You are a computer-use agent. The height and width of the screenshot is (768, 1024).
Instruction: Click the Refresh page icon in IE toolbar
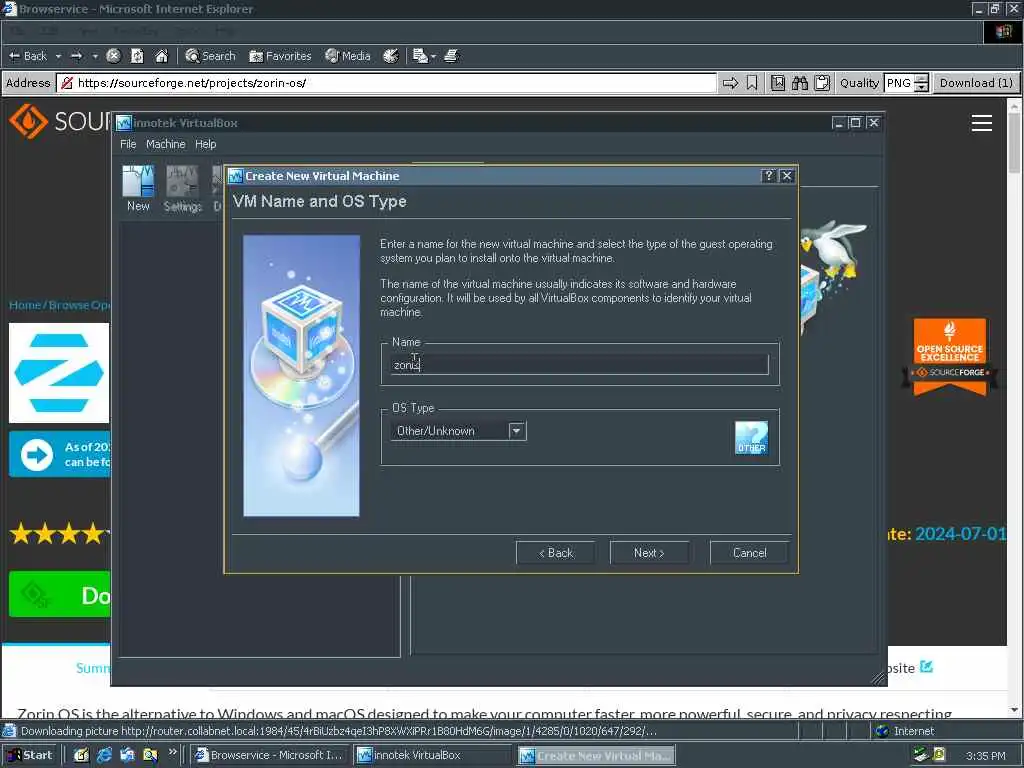tap(137, 56)
